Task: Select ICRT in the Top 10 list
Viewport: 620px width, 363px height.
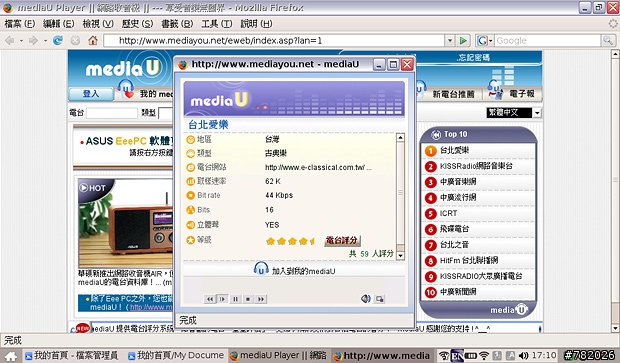Action: click(x=448, y=213)
